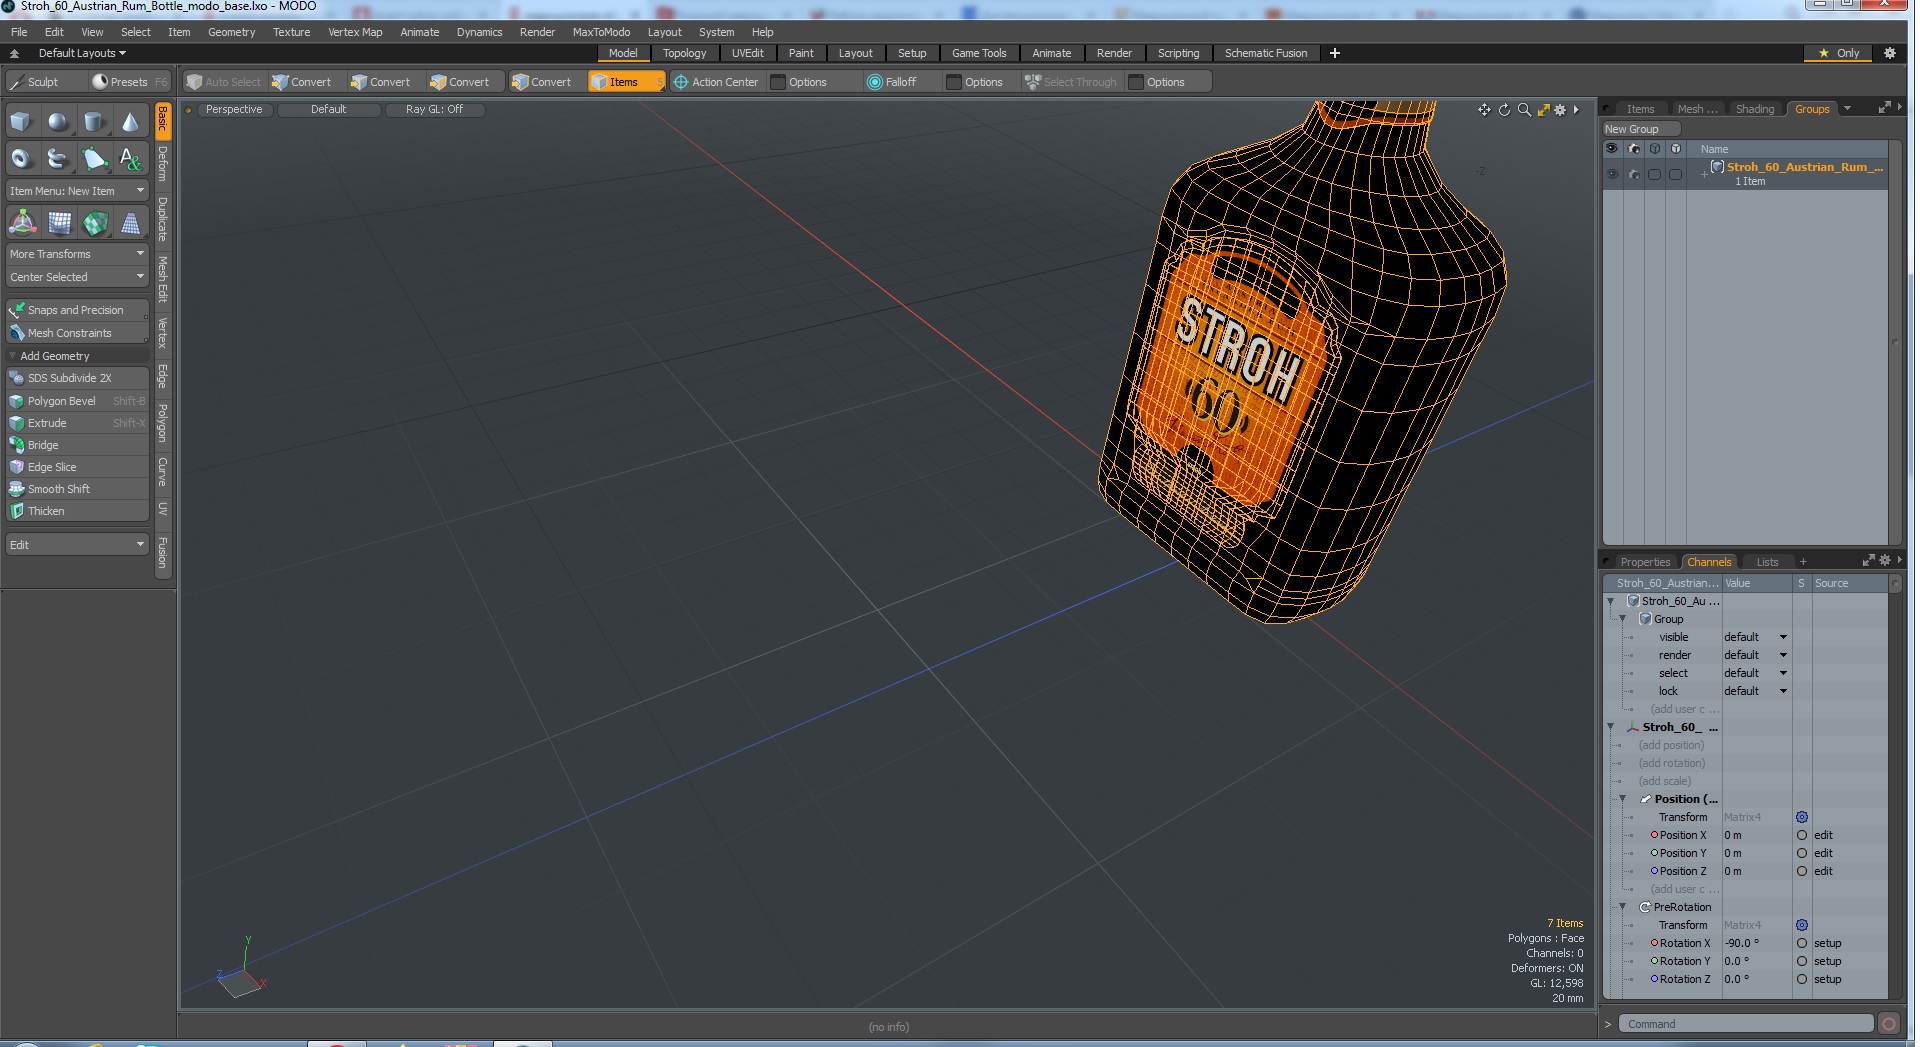Image resolution: width=1920 pixels, height=1047 pixels.
Task: Click the viewport rotate icon
Action: [x=1504, y=110]
